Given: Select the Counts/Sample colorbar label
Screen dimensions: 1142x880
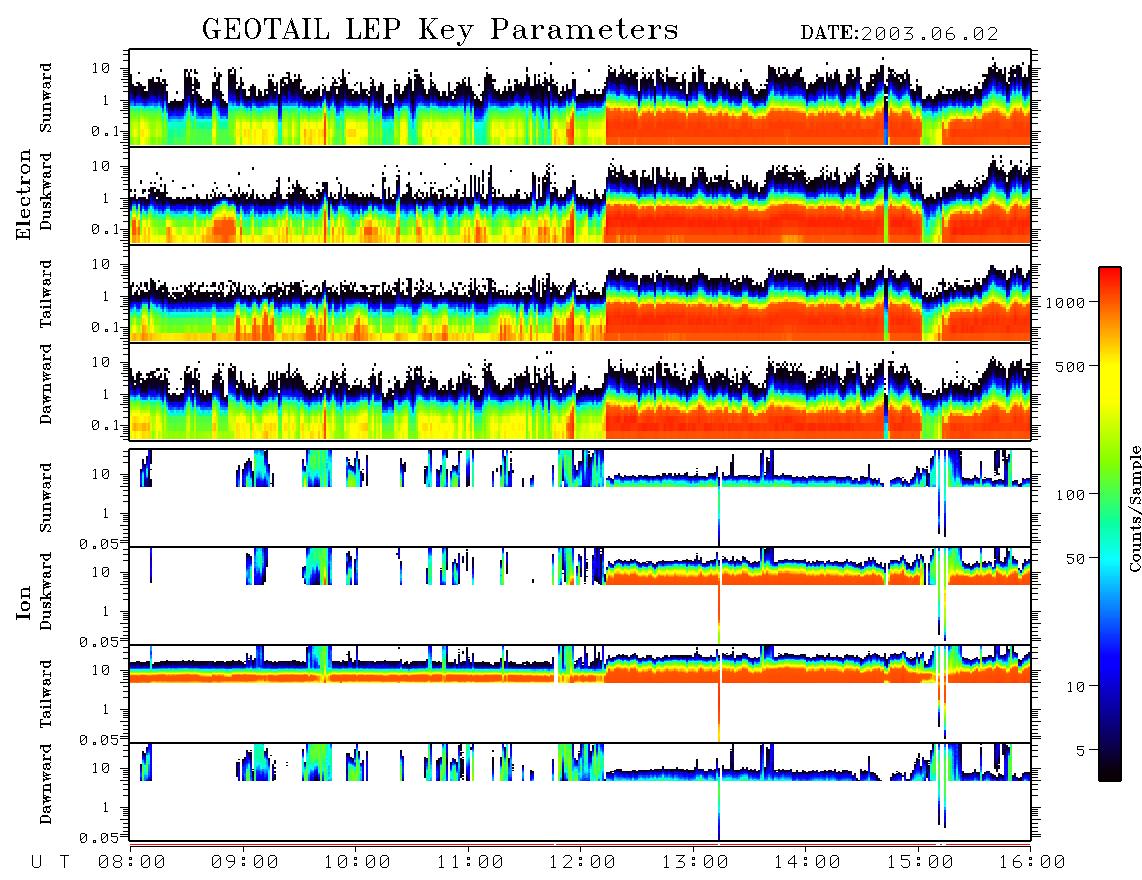Looking at the screenshot, I should coord(1134,508).
